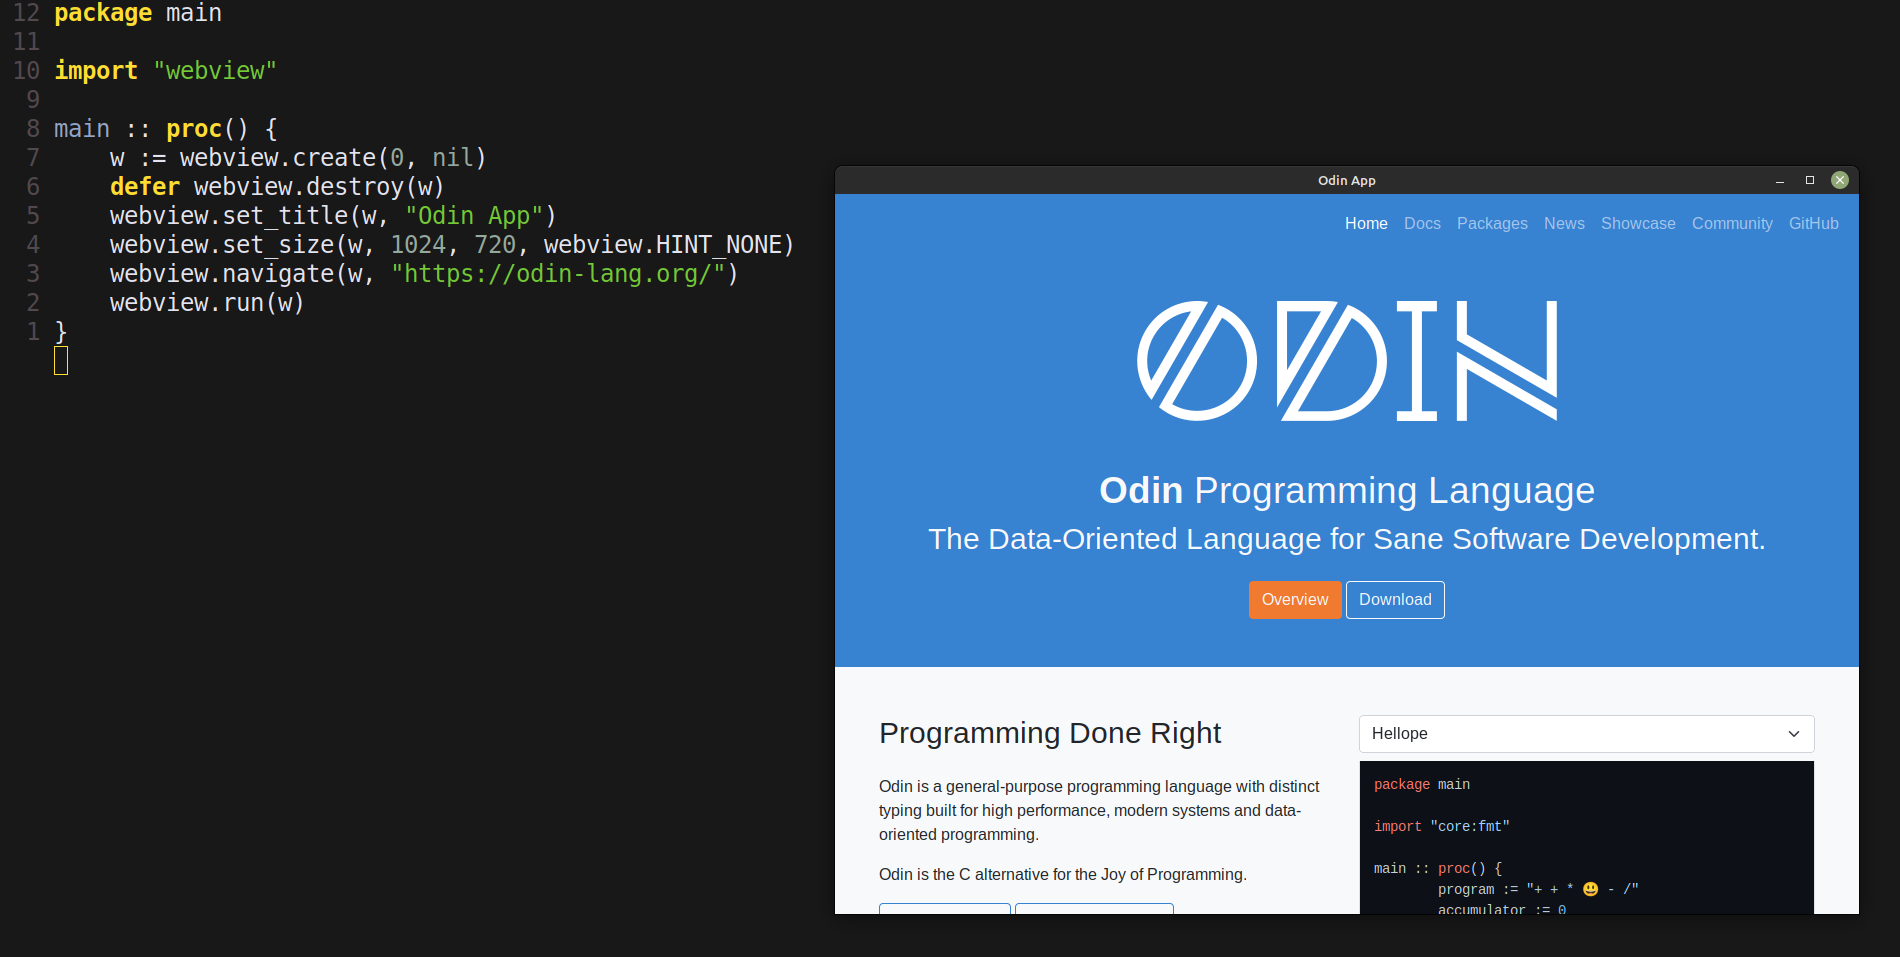Open the Home nav link
Screen dimensions: 1900x957
click(1366, 224)
